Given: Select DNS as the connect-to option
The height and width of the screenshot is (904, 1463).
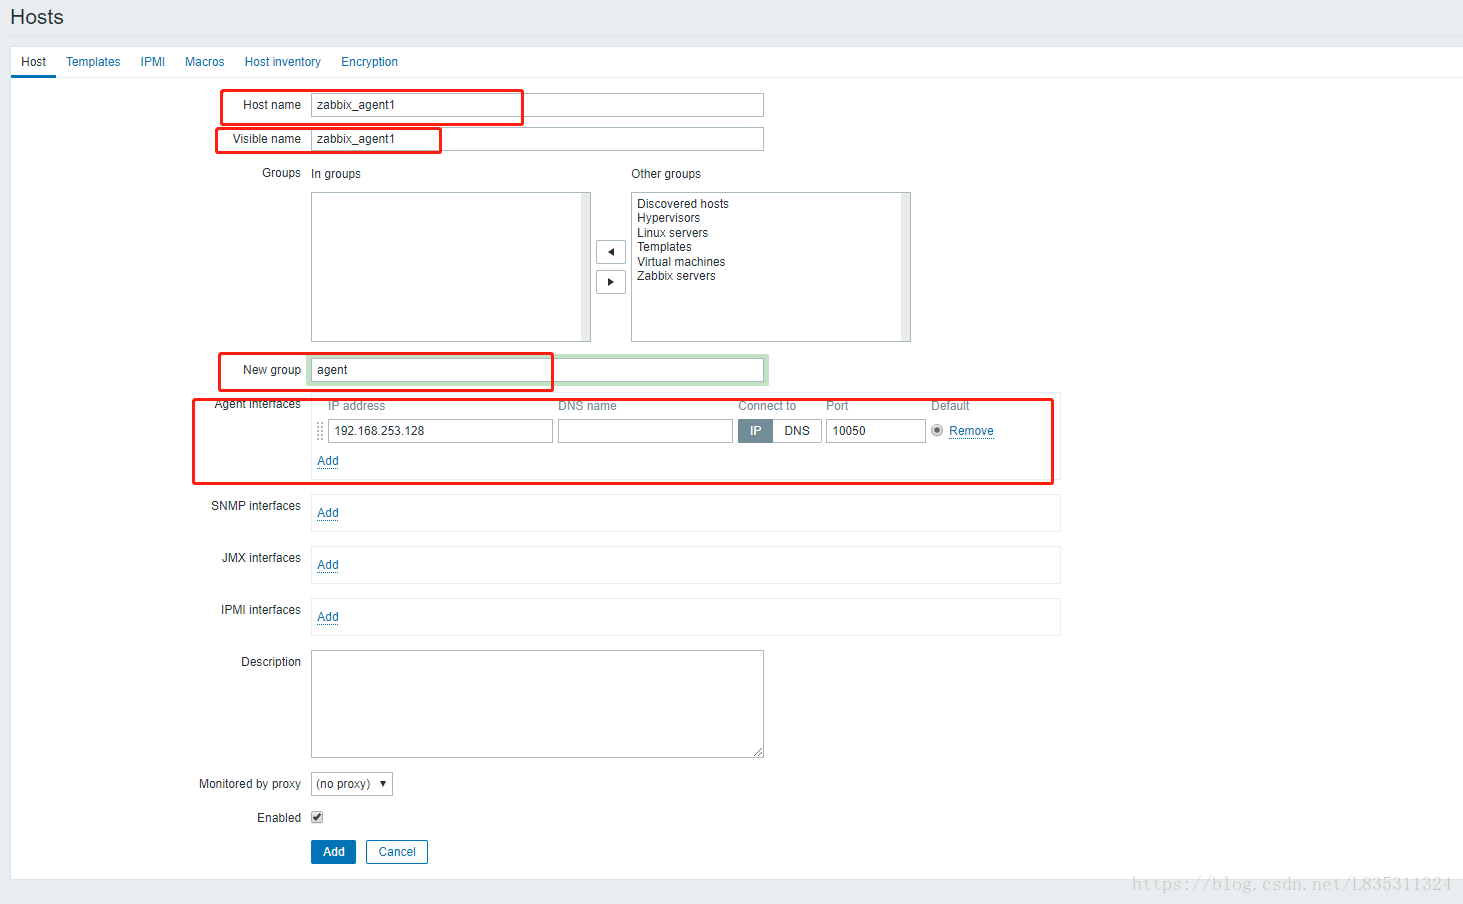Looking at the screenshot, I should [797, 431].
